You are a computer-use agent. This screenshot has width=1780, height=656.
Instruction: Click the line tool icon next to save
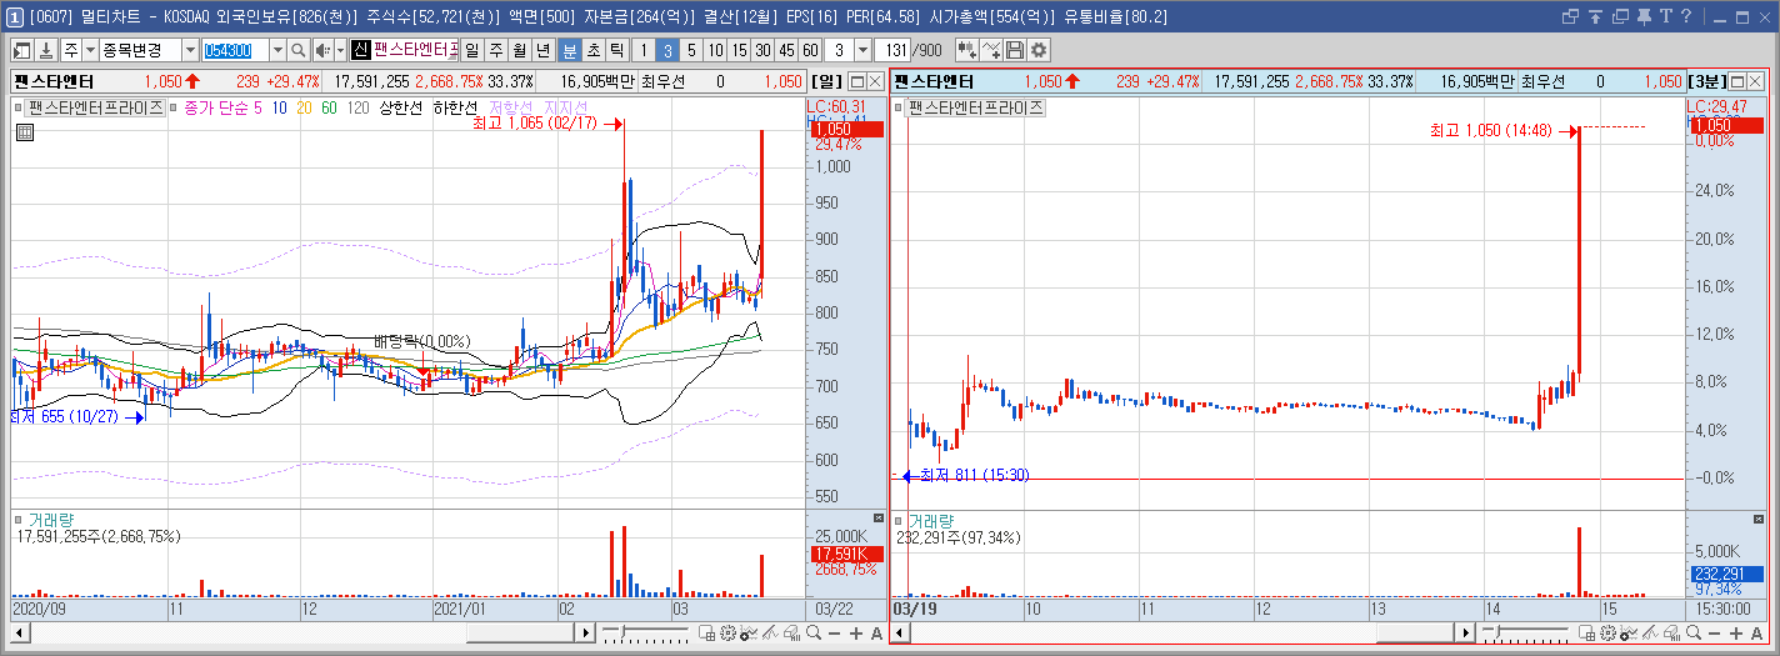click(x=991, y=50)
